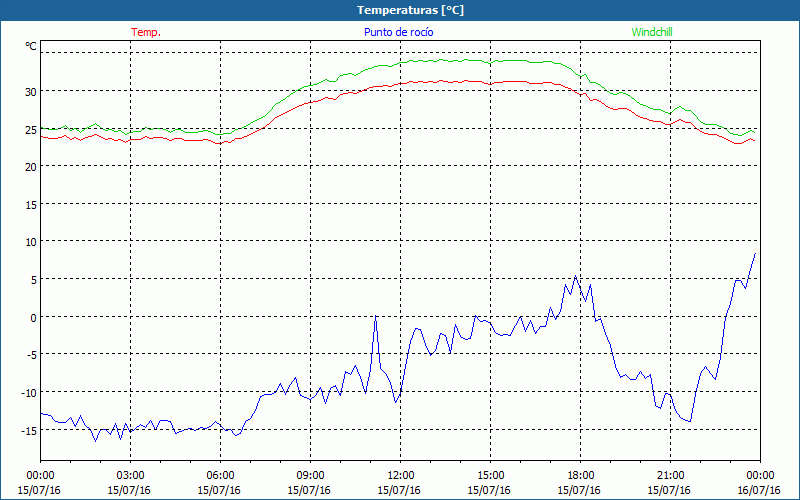Click the y-axis value 30
Screen dimensions: 800x500
[31, 92]
